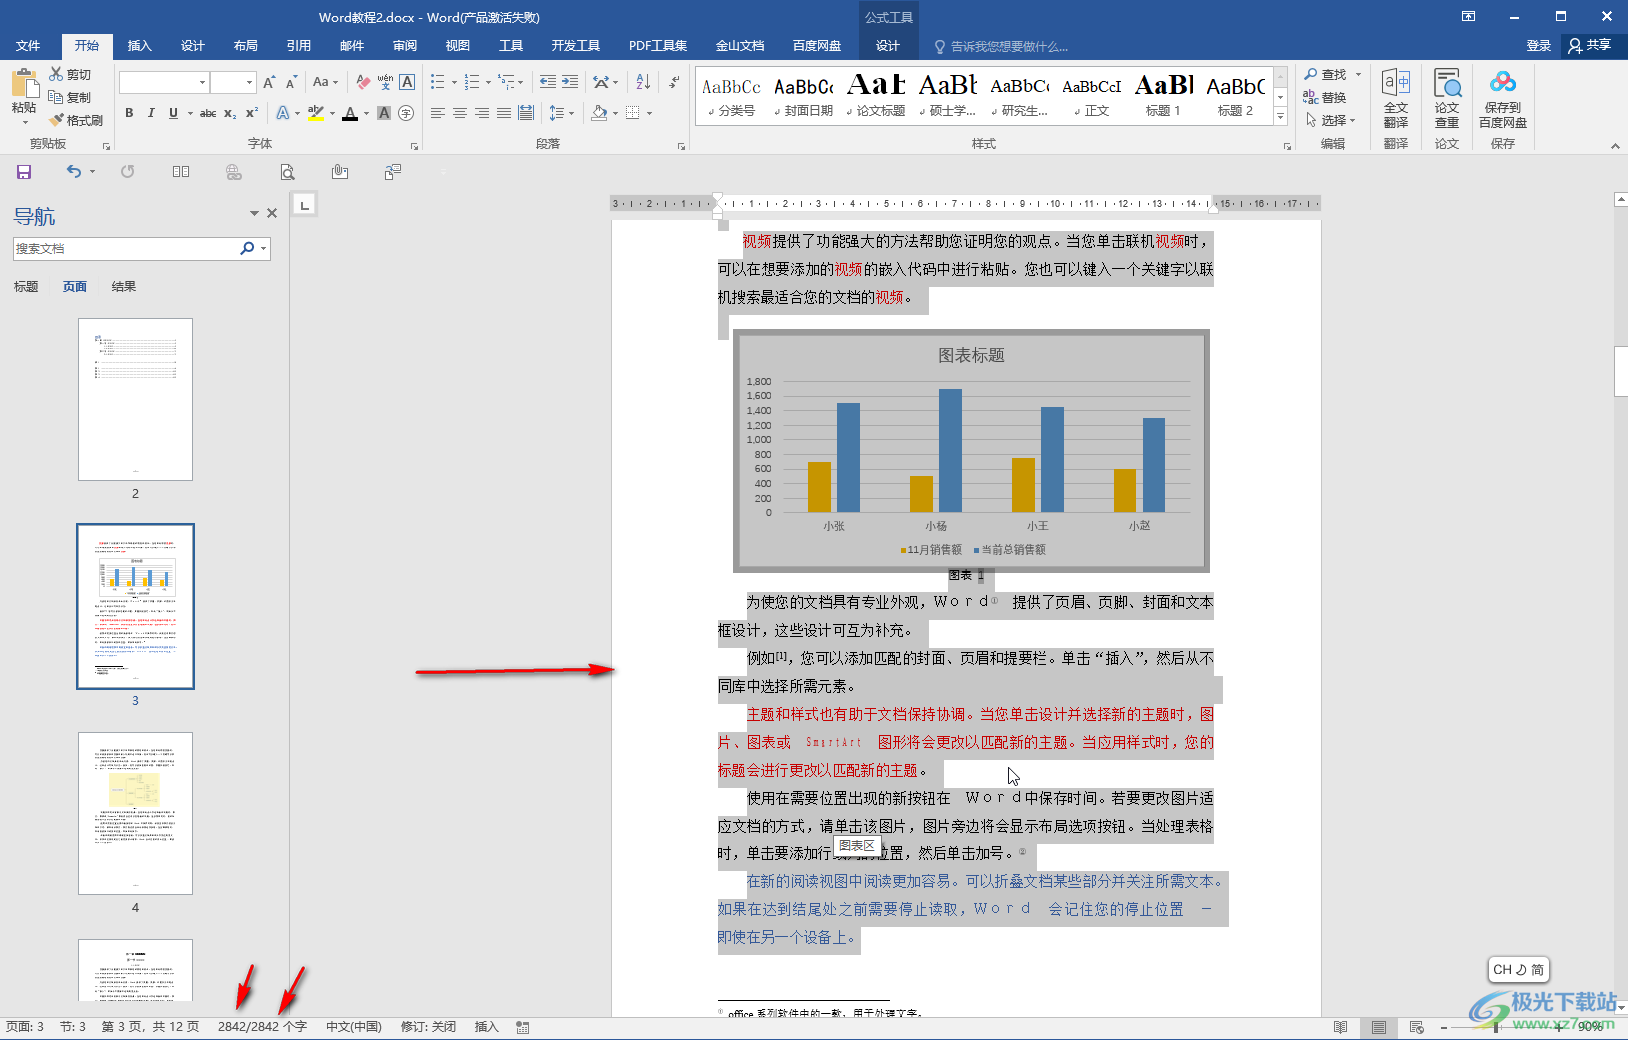Click the Copy (复制) button
The height and width of the screenshot is (1040, 1628).
(70, 97)
